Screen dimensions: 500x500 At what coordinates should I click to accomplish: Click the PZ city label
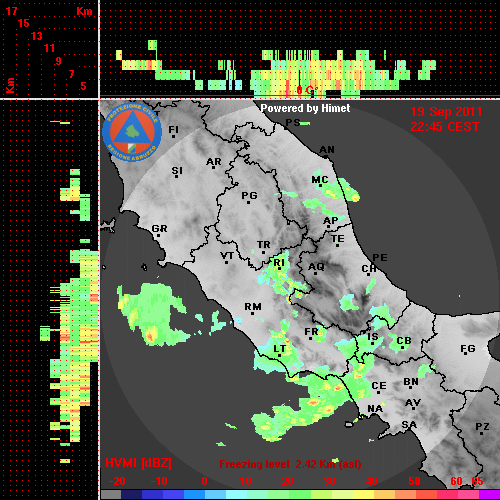[x=482, y=426]
